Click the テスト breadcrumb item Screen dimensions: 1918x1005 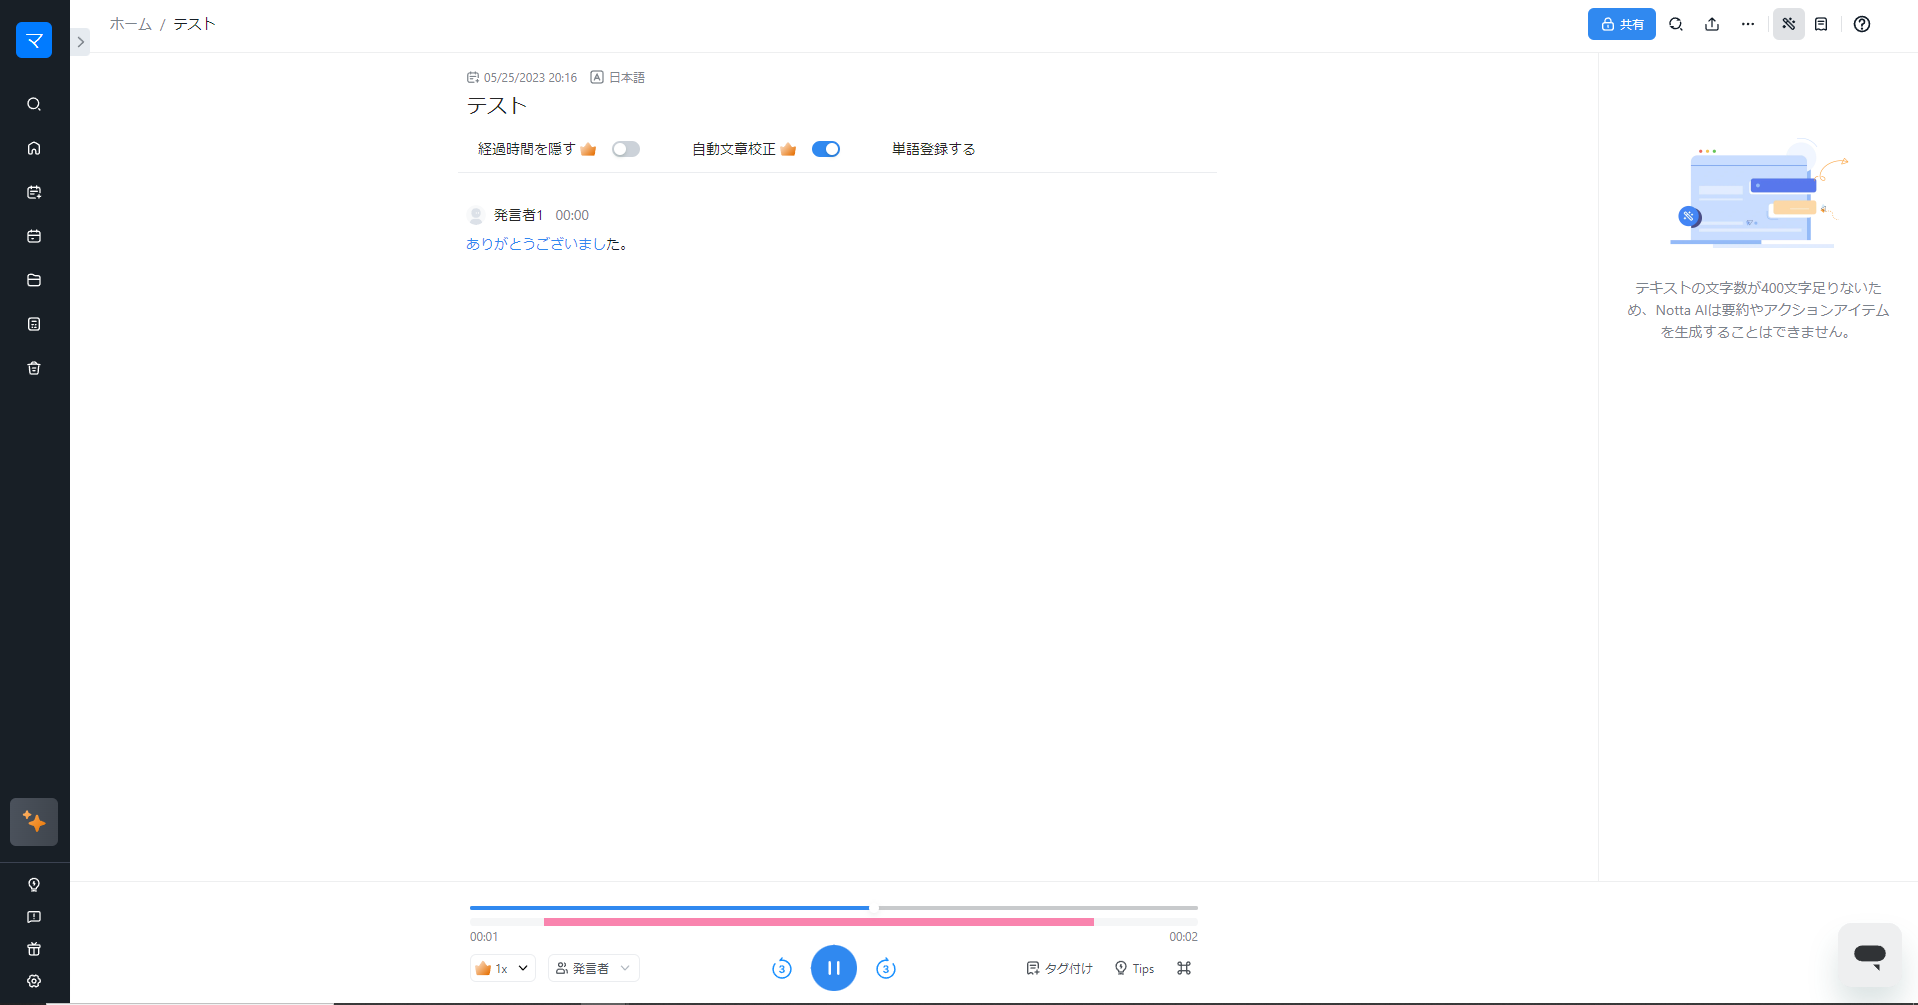click(194, 24)
